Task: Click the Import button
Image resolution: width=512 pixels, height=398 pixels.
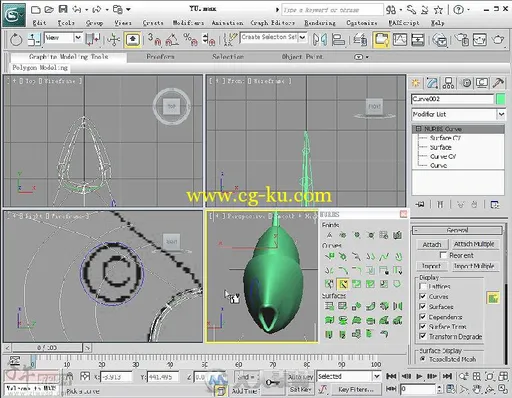Action: [431, 266]
